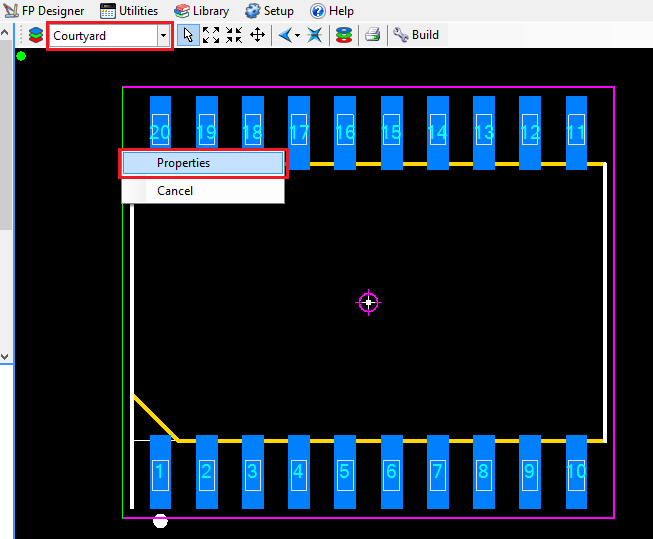The height and width of the screenshot is (539, 653).
Task: Select the pan move tool
Action: coord(257,35)
